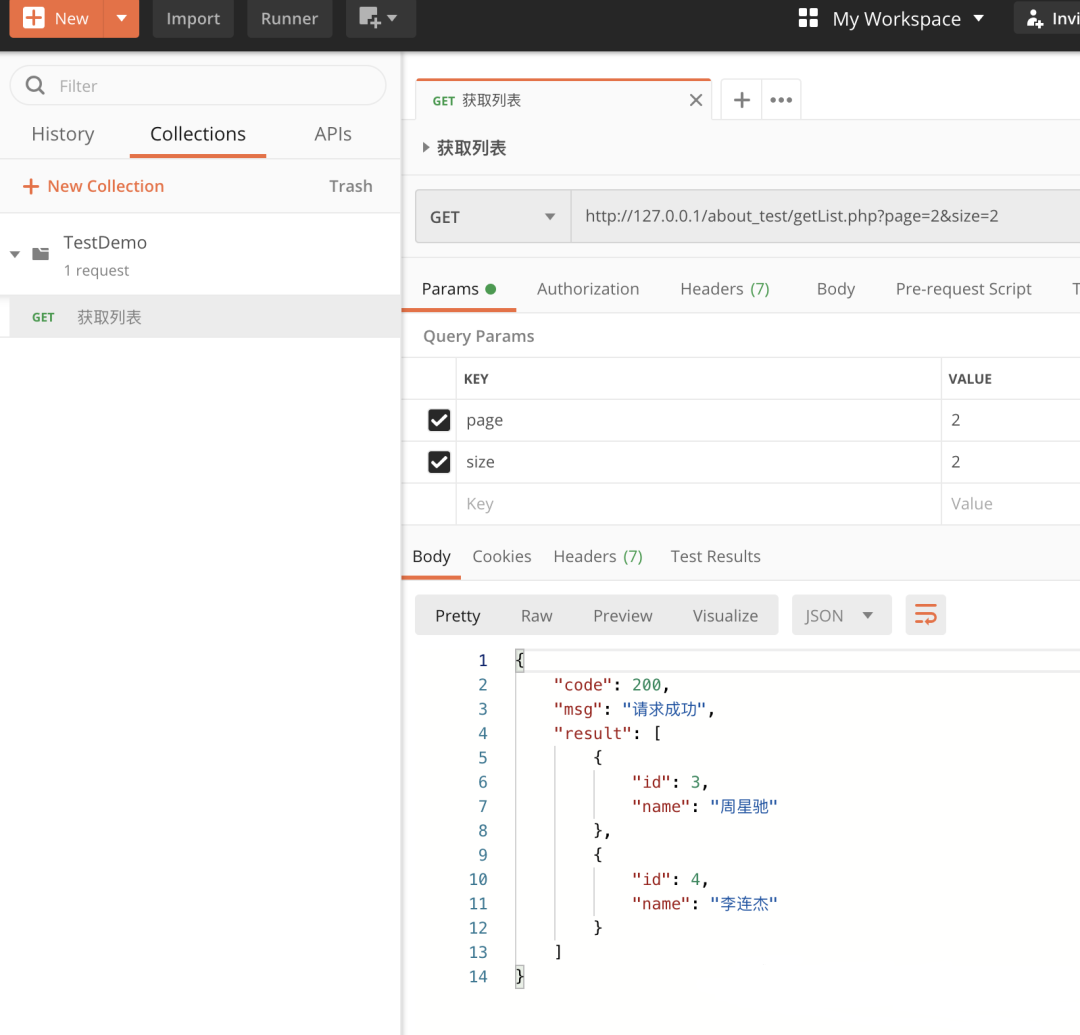Screen dimensions: 1080x1035
Task: Add a new request tab with plus
Action: pyautogui.click(x=741, y=100)
